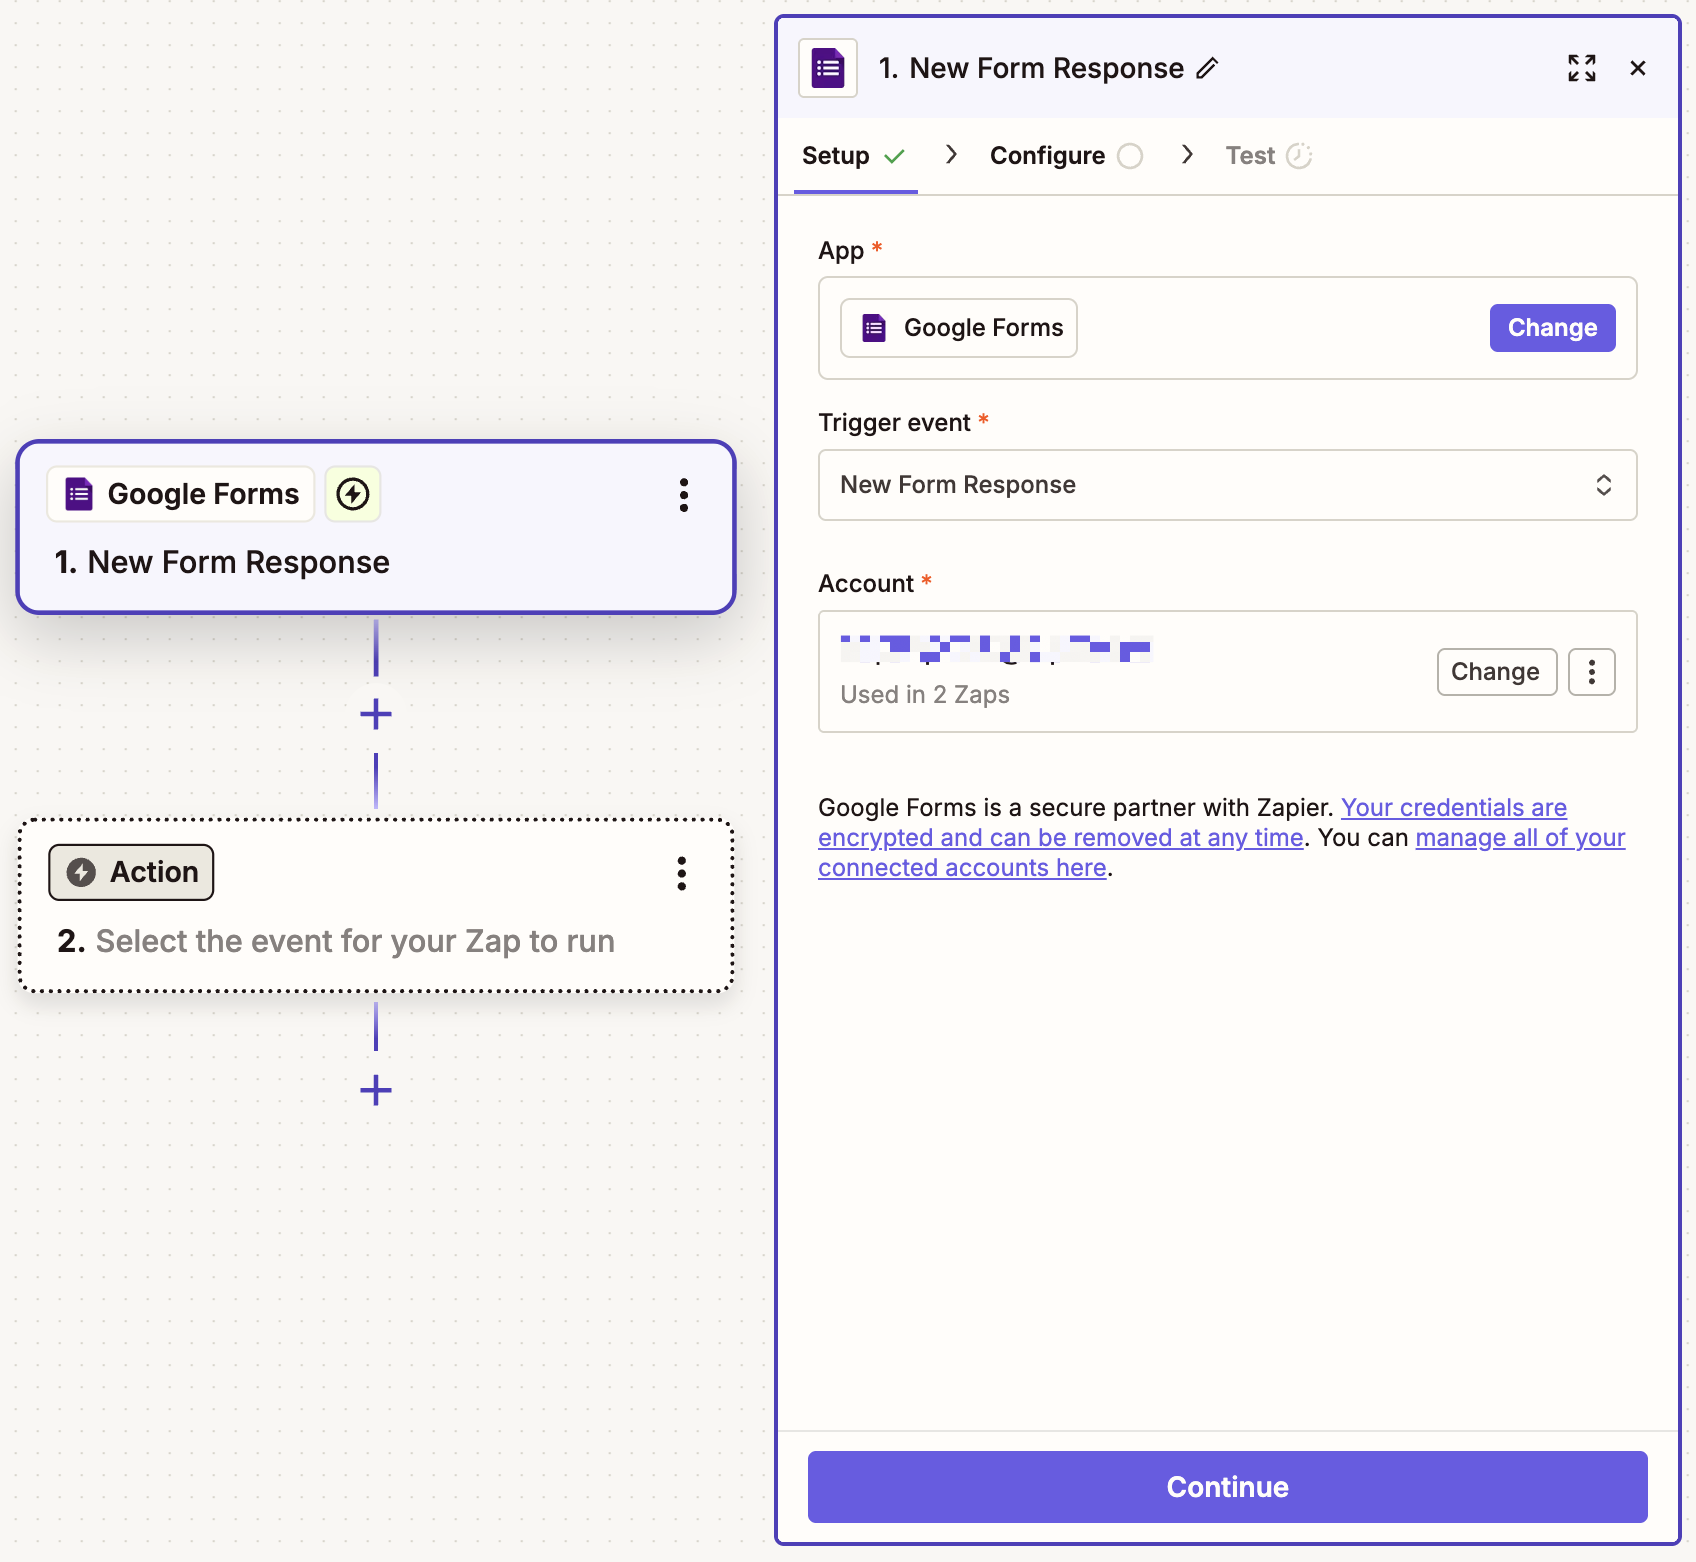
Task: Click the lightning bolt icon beside Google Forms label
Action: coord(352,493)
